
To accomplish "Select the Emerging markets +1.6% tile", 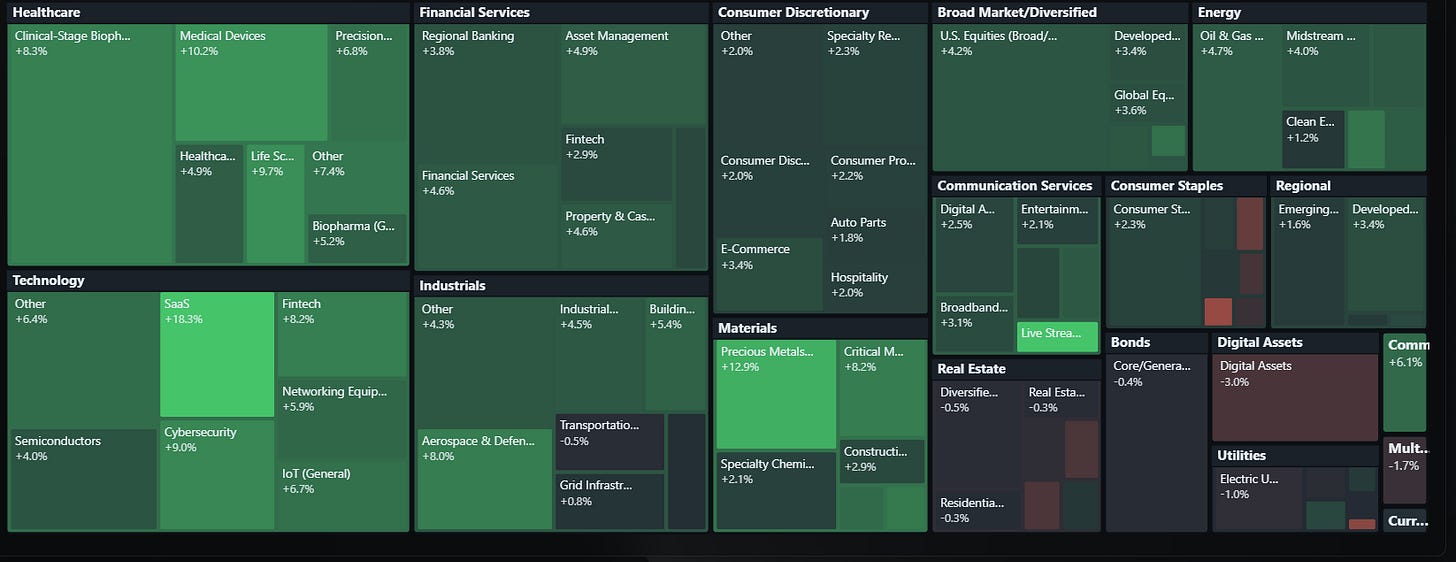I will 1308,262.
